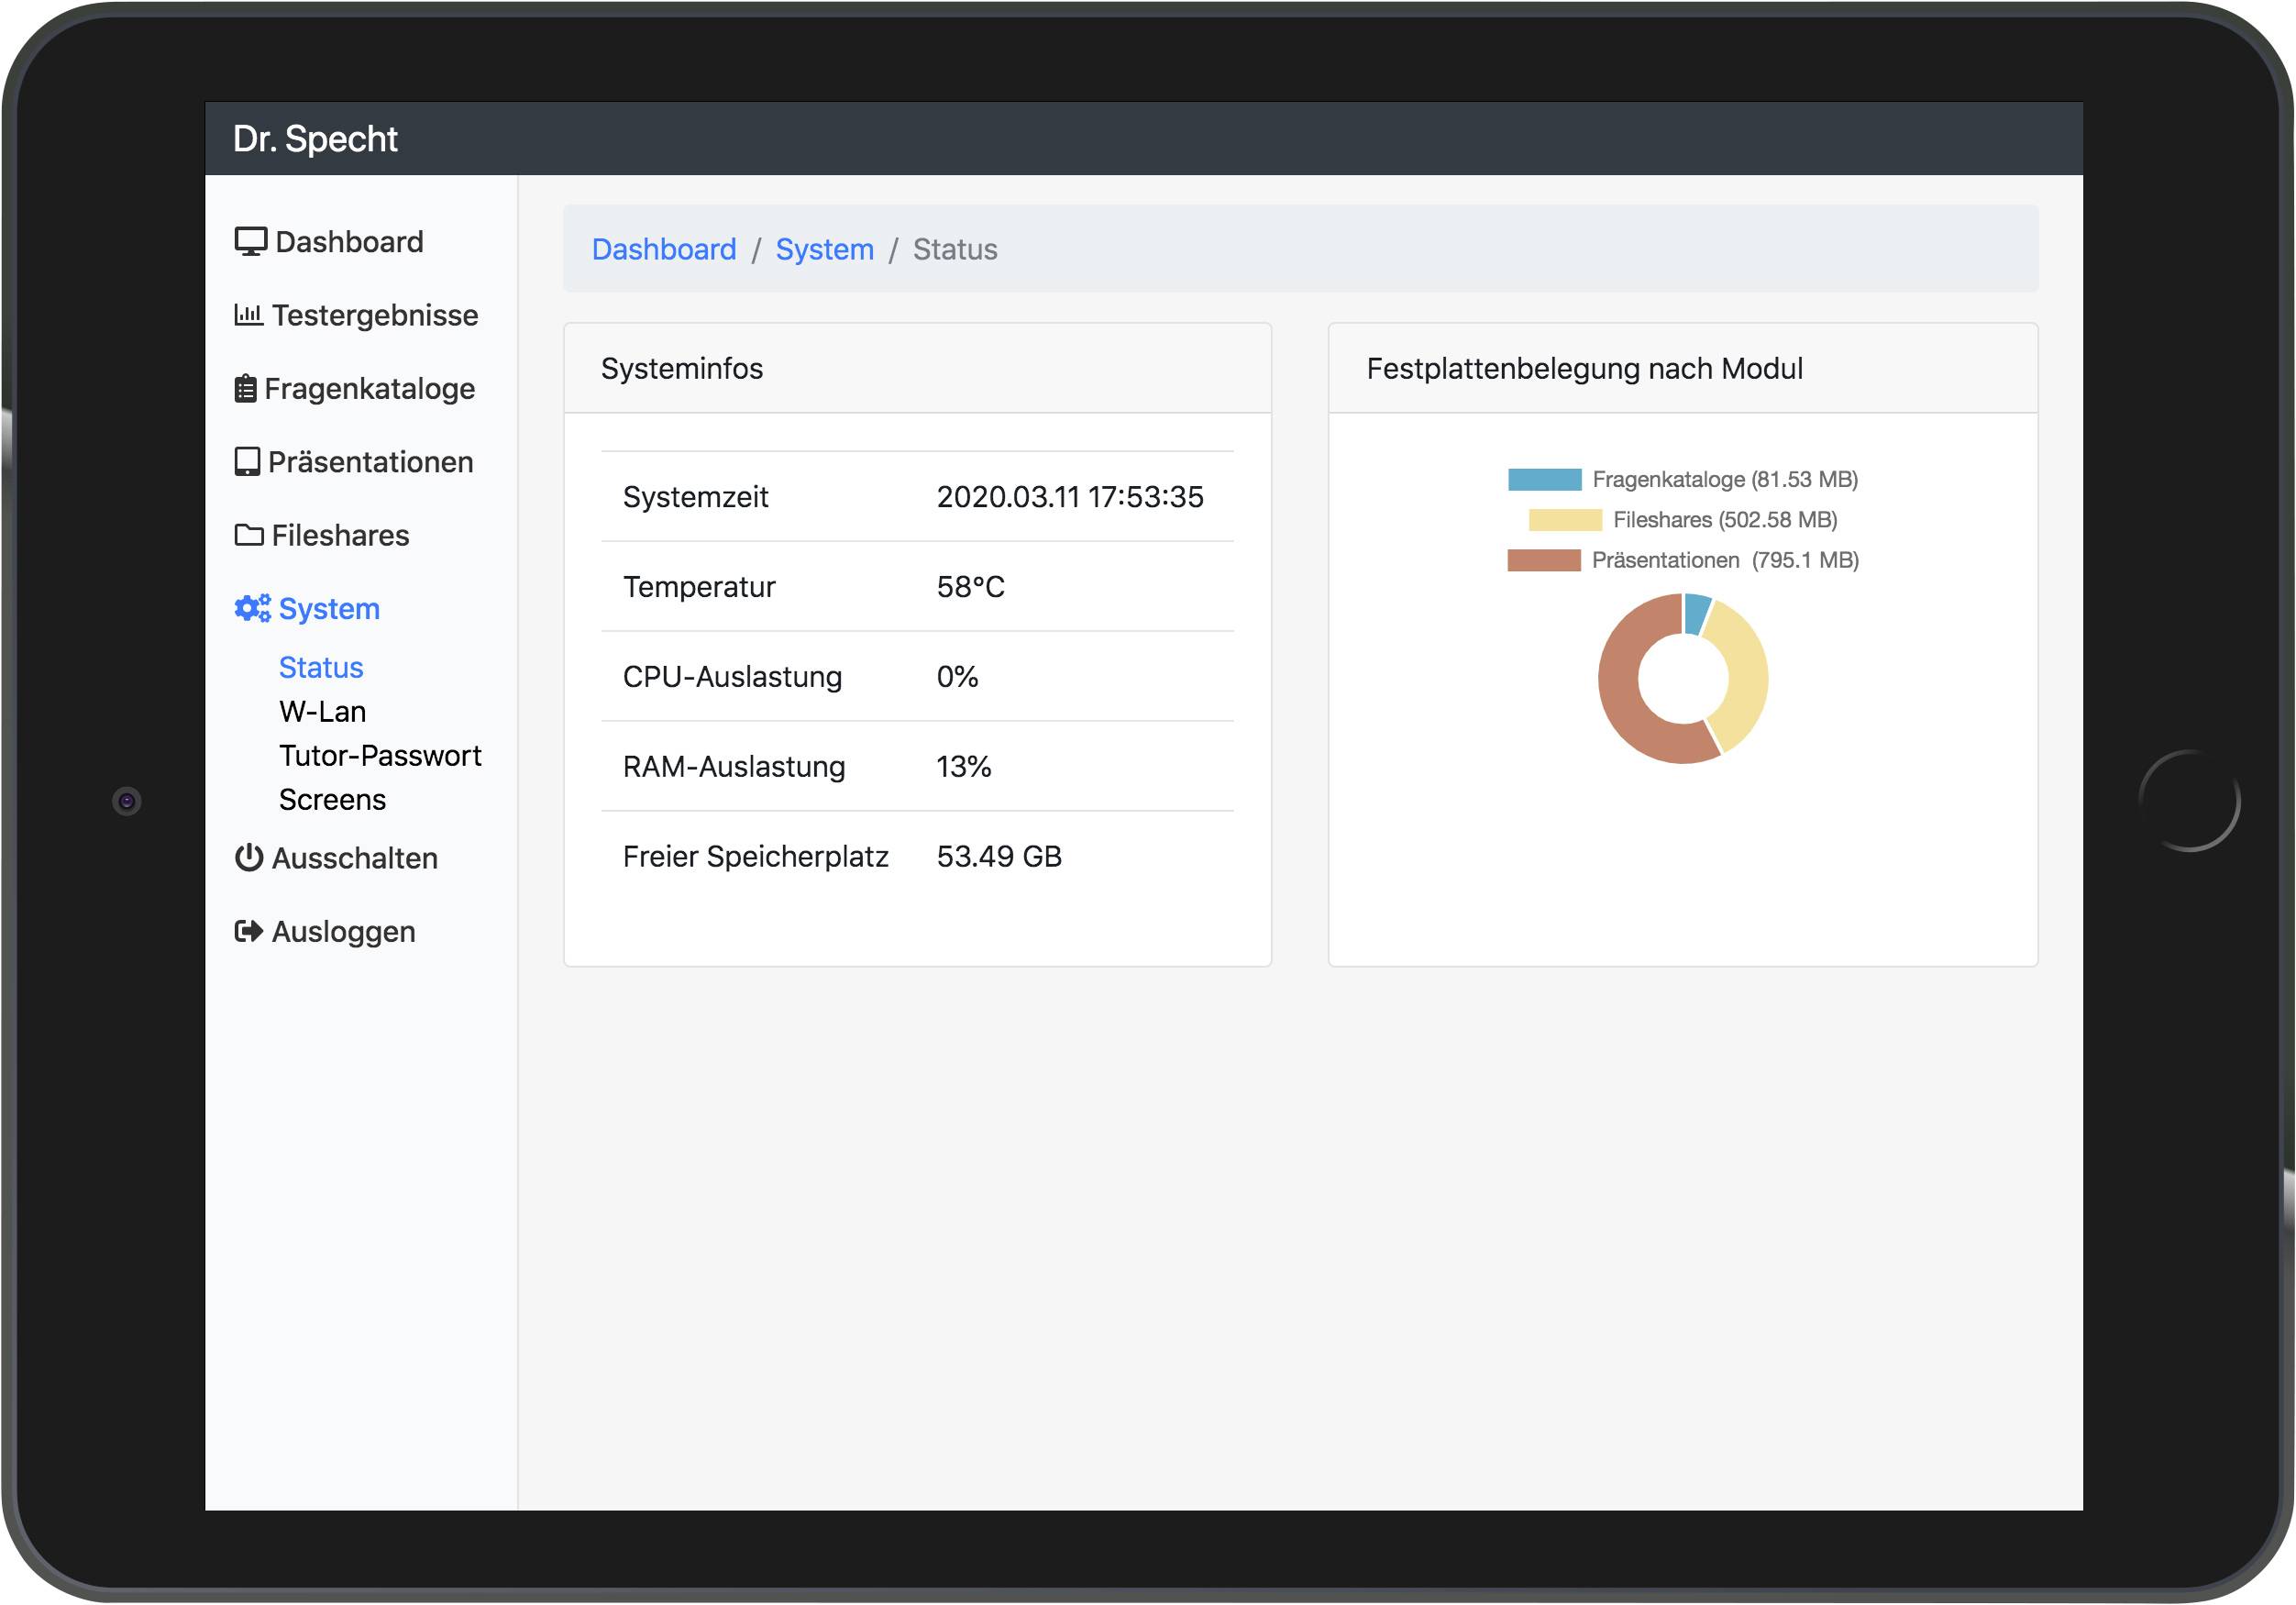Select the Status submenu item

(320, 667)
